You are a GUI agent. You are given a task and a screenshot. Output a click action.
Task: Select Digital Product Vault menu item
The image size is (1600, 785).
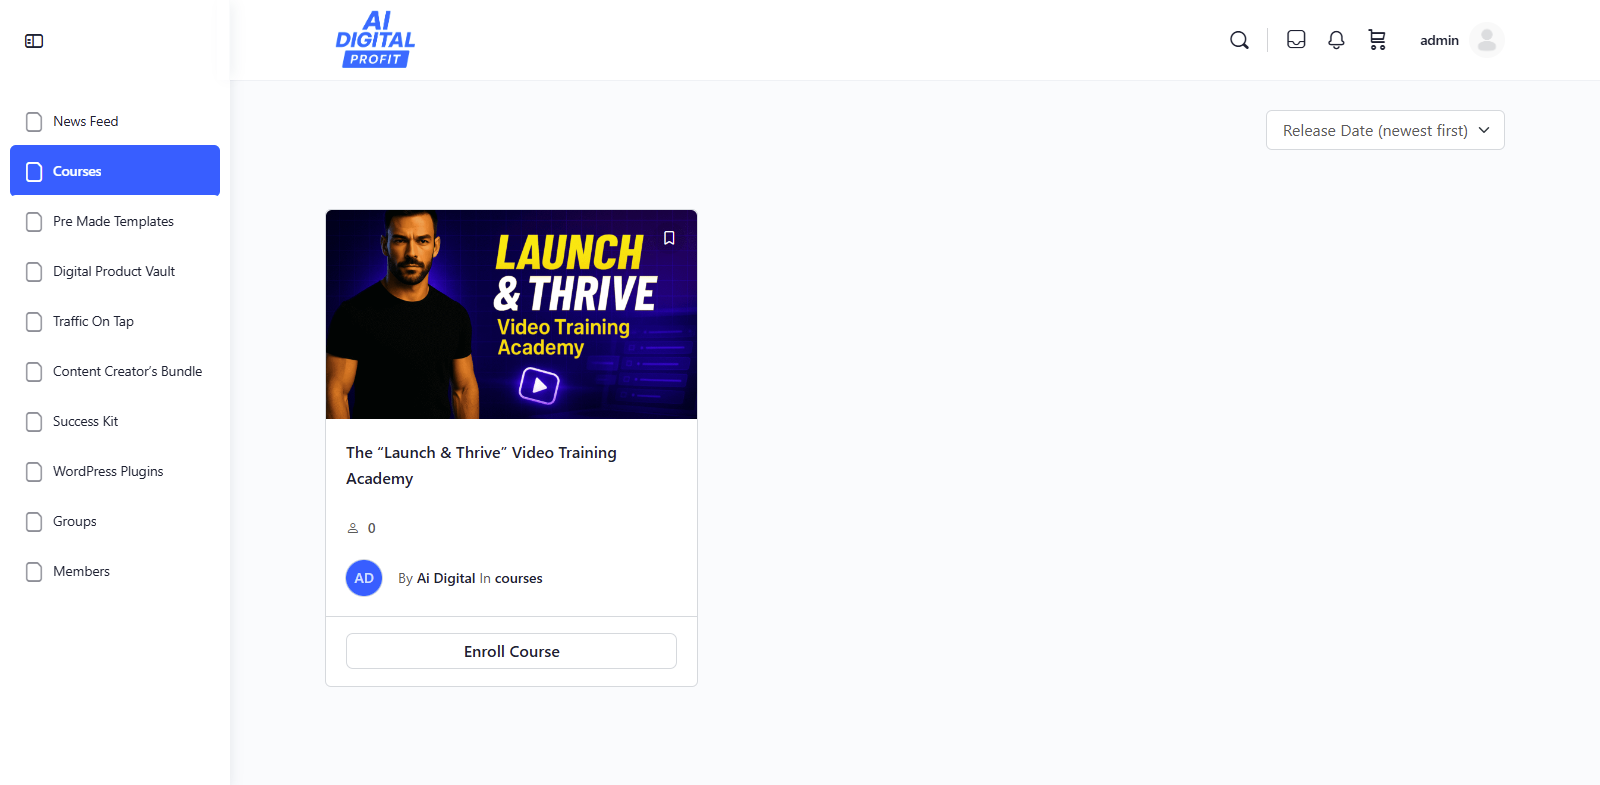click(113, 271)
